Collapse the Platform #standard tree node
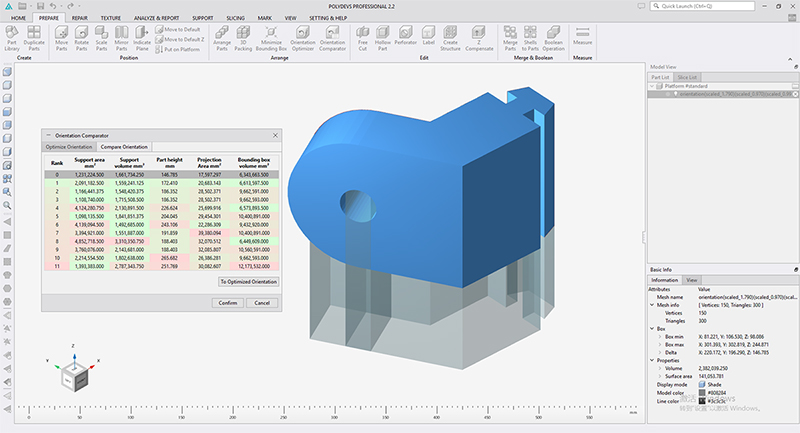This screenshot has width=800, height=433. click(x=652, y=86)
